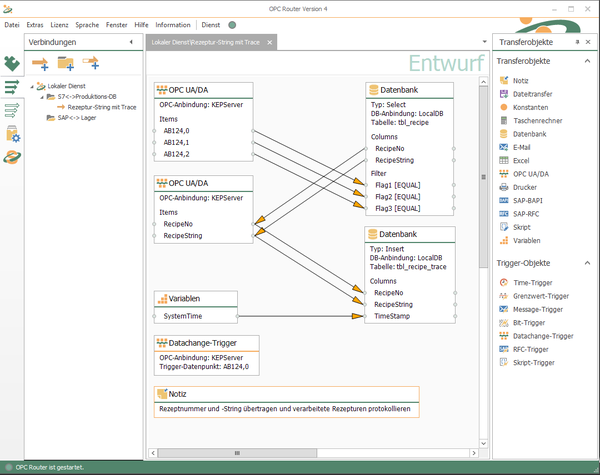The width and height of the screenshot is (600, 475).
Task: Open the Datei menu
Action: pyautogui.click(x=12, y=25)
